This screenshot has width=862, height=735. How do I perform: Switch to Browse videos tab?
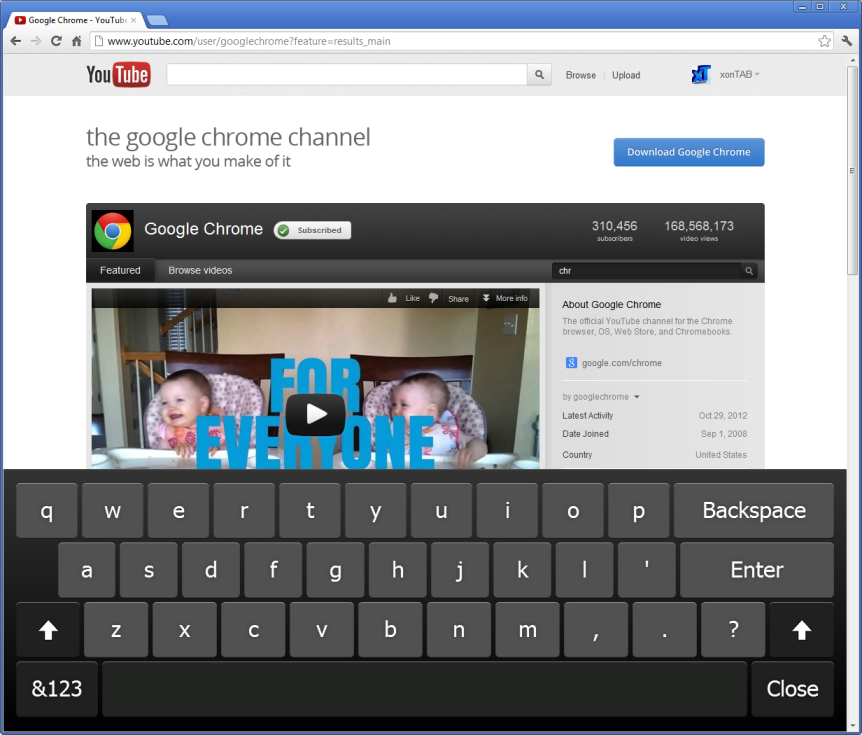[x=200, y=270]
